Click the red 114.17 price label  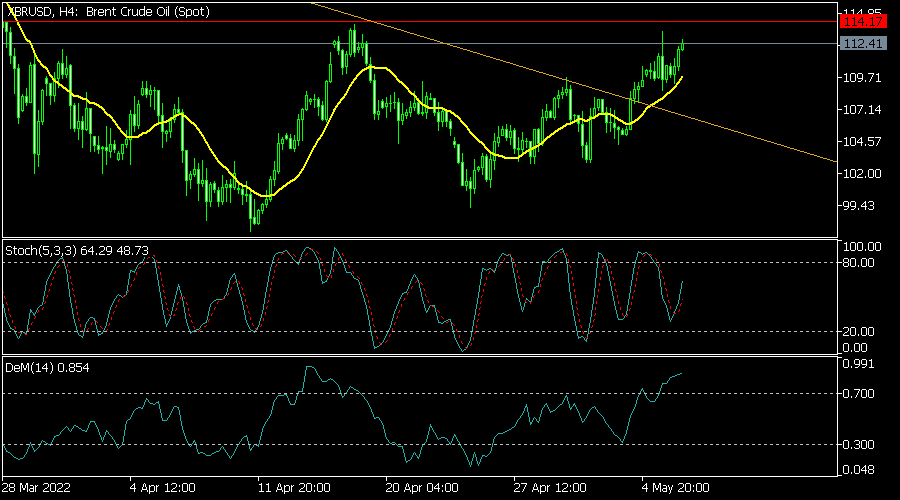(x=863, y=22)
